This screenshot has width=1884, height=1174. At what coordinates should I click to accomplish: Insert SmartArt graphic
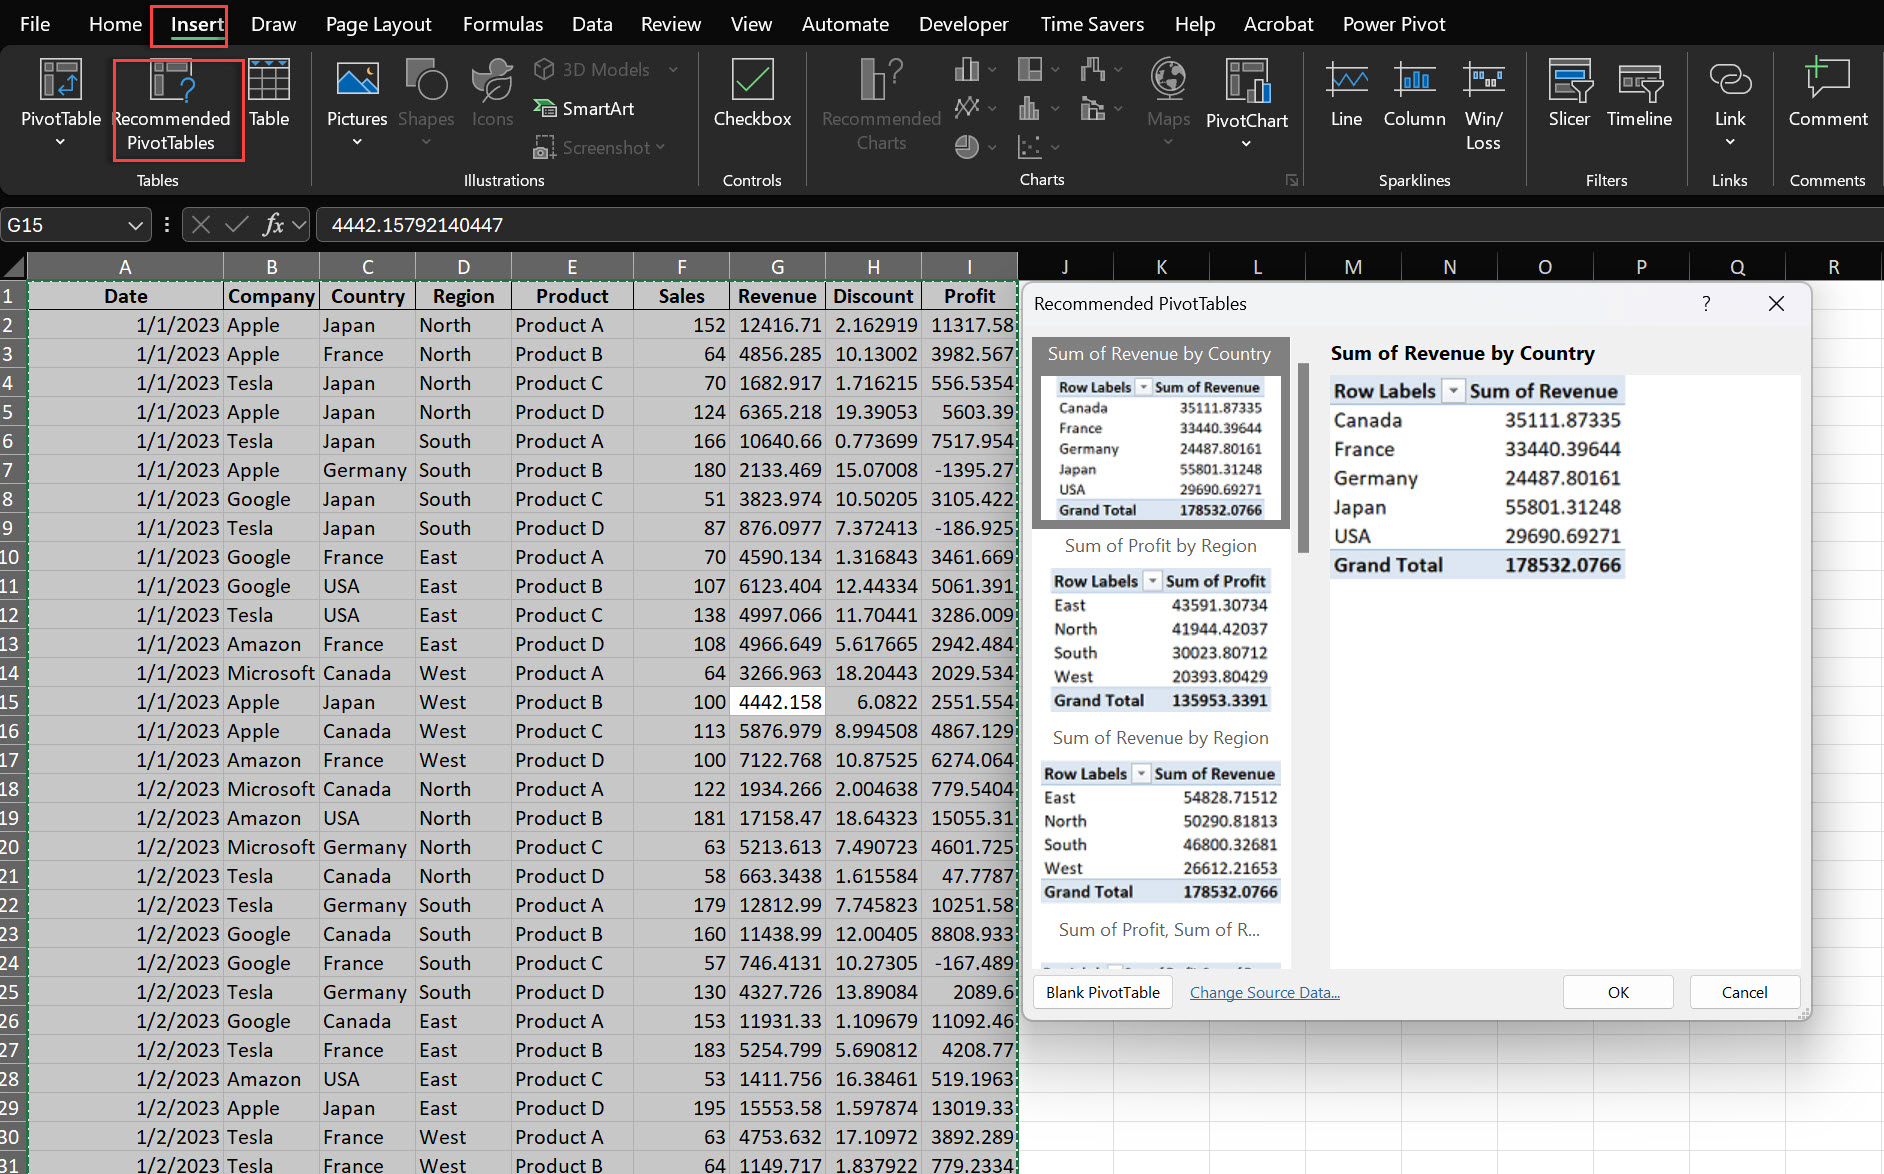pos(584,108)
